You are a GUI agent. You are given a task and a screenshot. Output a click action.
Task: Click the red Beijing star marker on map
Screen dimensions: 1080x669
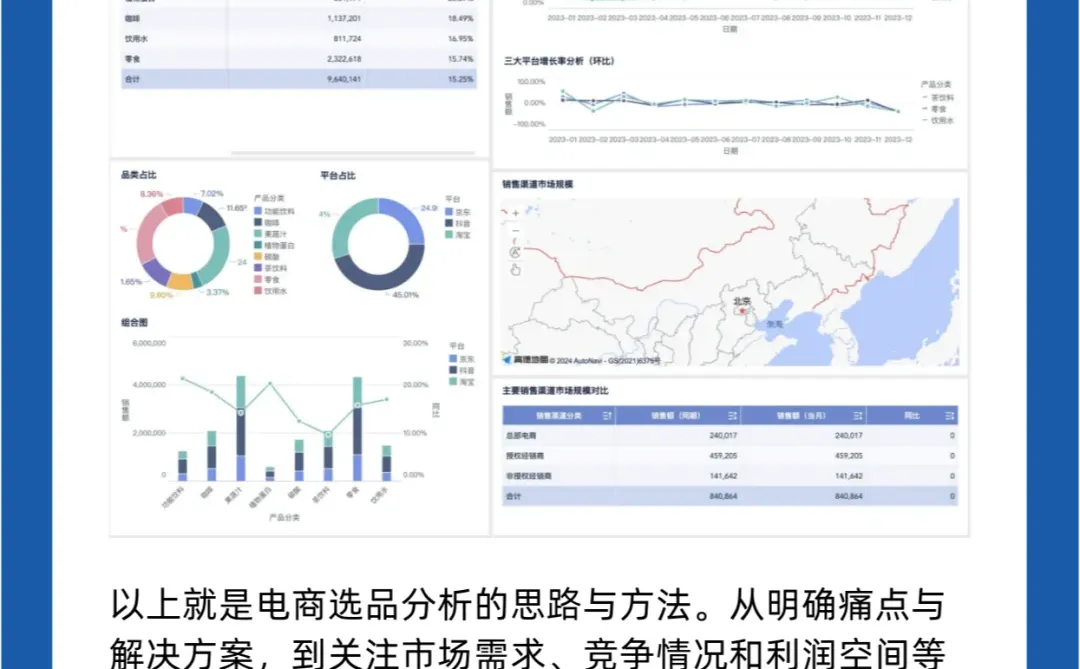pyautogui.click(x=742, y=311)
